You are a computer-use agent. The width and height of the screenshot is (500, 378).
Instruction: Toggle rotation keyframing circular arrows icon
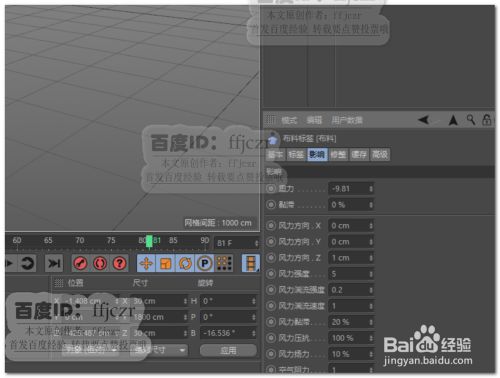[185, 263]
